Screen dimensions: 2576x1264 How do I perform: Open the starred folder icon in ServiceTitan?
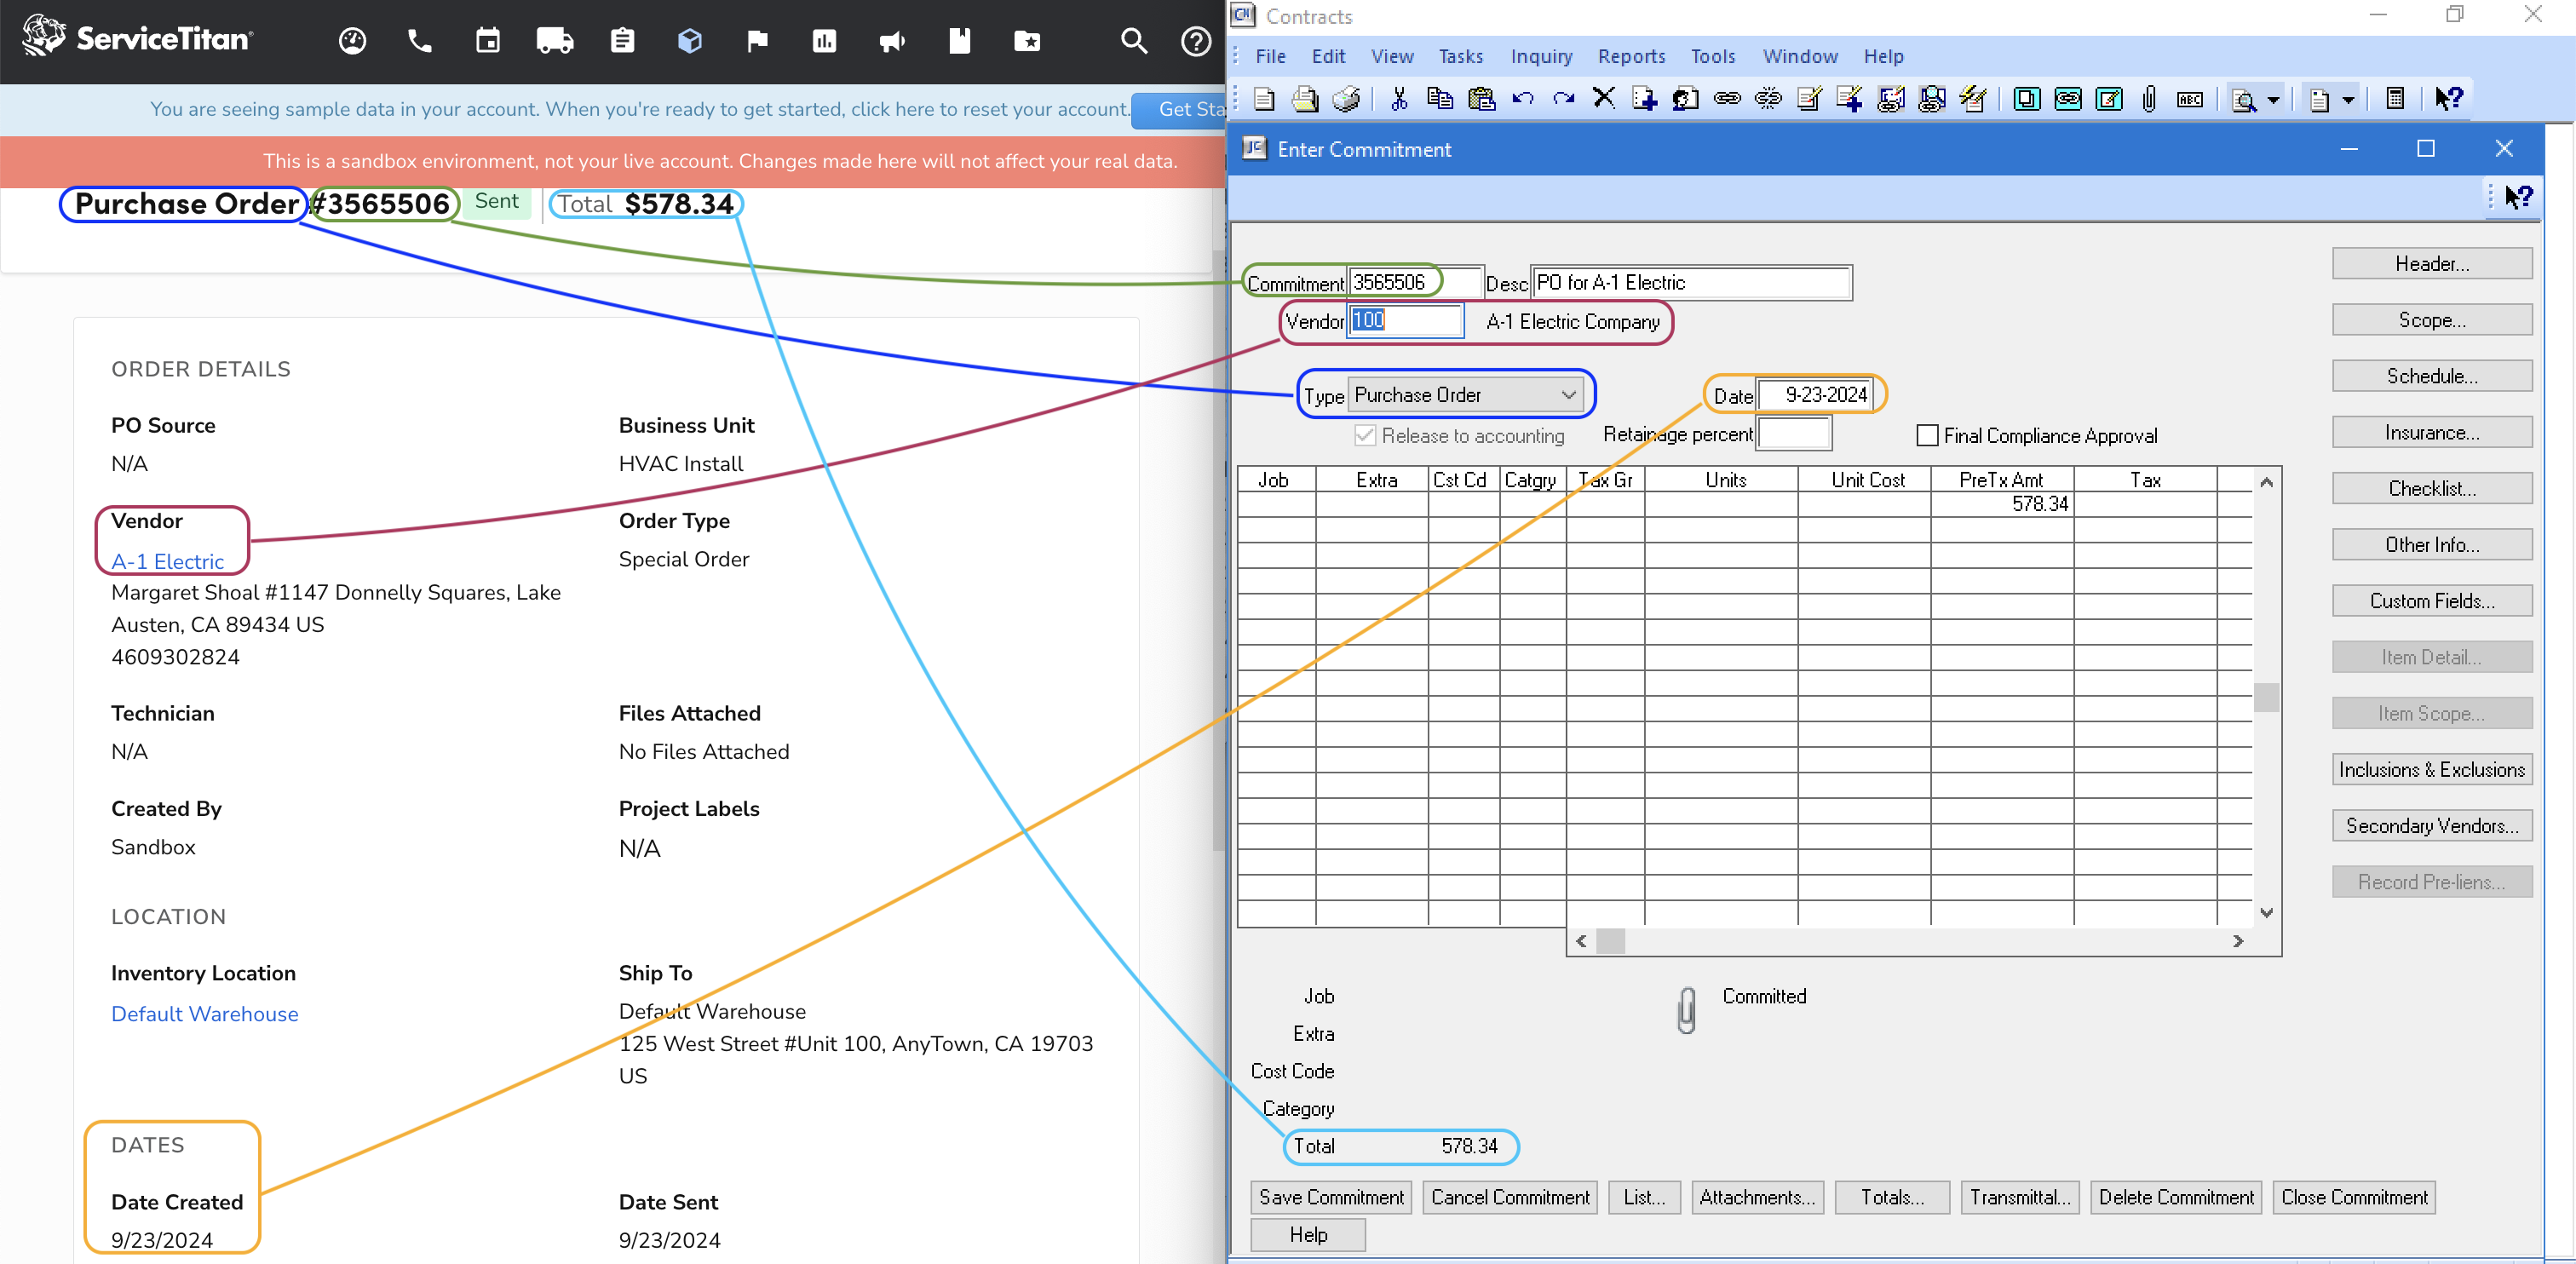point(1027,41)
